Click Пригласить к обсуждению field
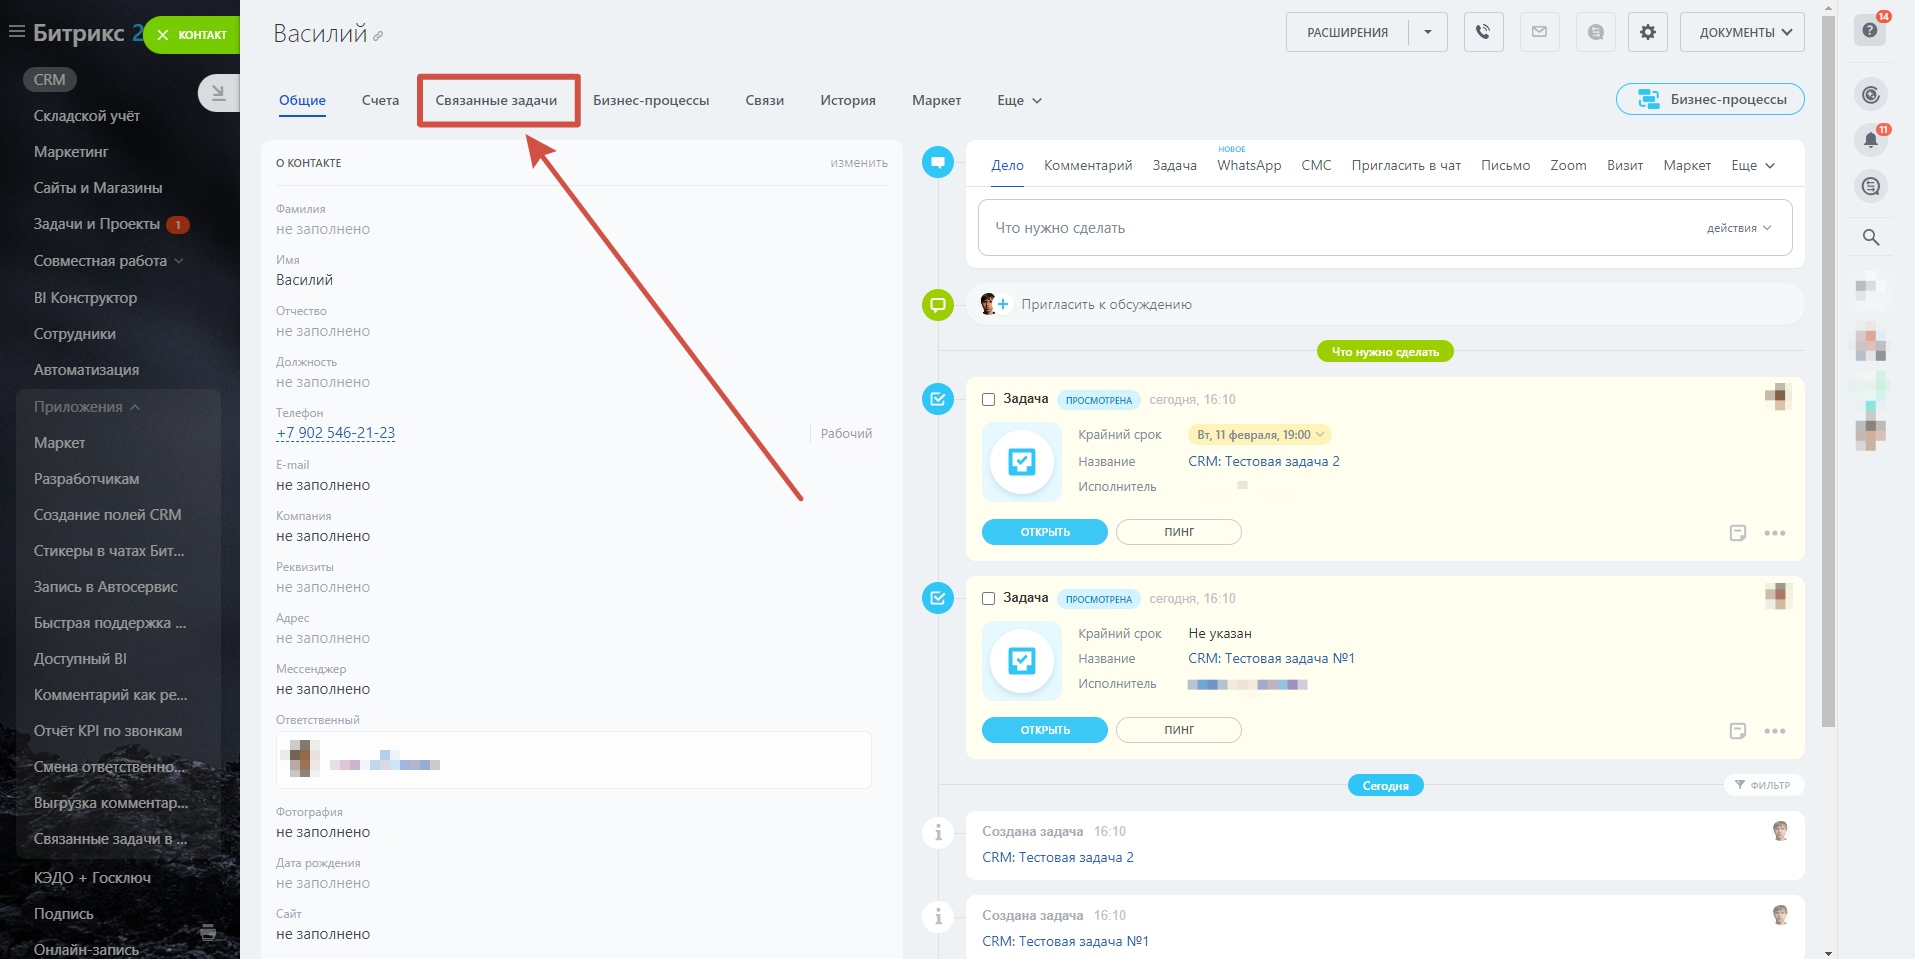The width and height of the screenshot is (1915, 959). click(x=1385, y=304)
